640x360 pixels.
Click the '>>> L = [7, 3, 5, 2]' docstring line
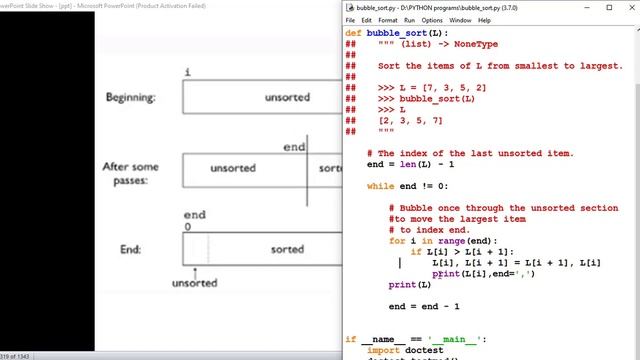pos(432,88)
